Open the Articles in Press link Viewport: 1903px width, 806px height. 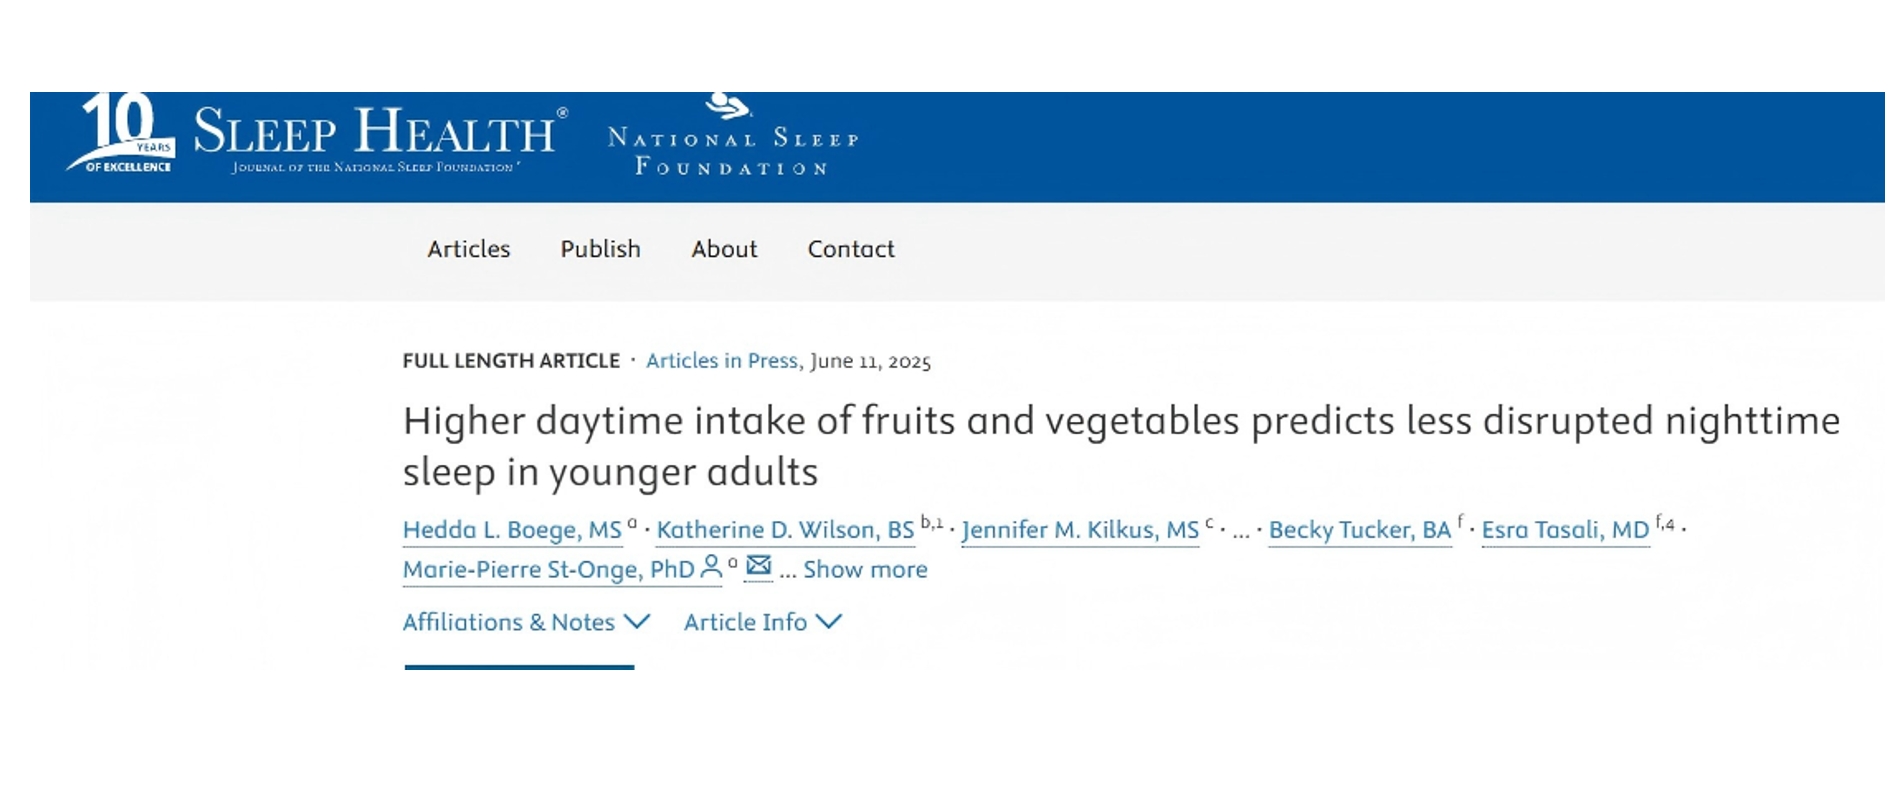tap(721, 361)
